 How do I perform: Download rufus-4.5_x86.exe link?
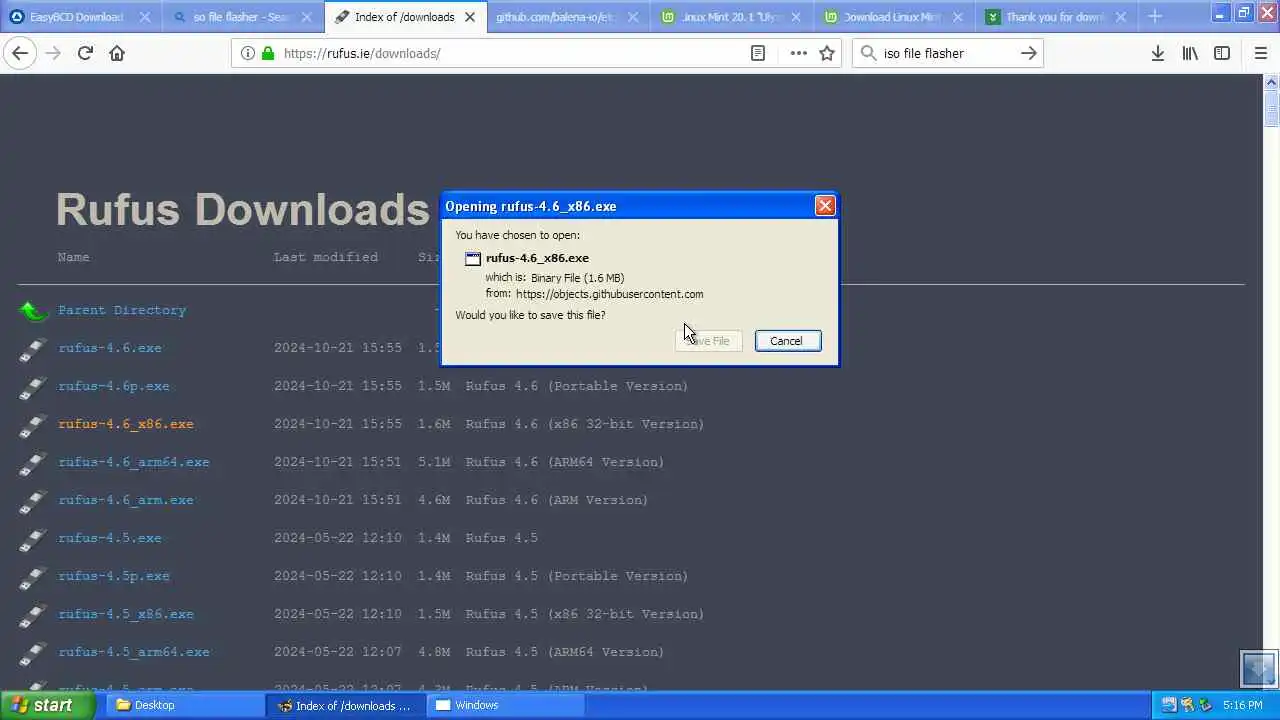(x=126, y=614)
